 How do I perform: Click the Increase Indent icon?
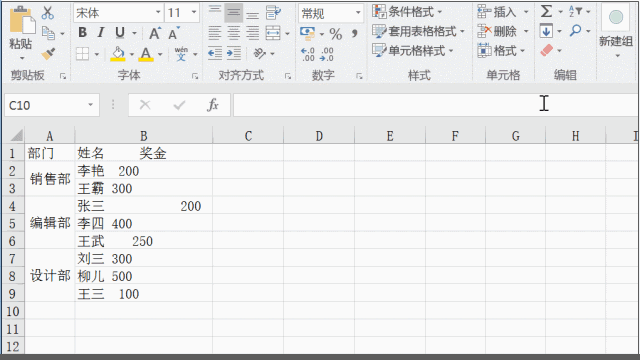(x=233, y=53)
